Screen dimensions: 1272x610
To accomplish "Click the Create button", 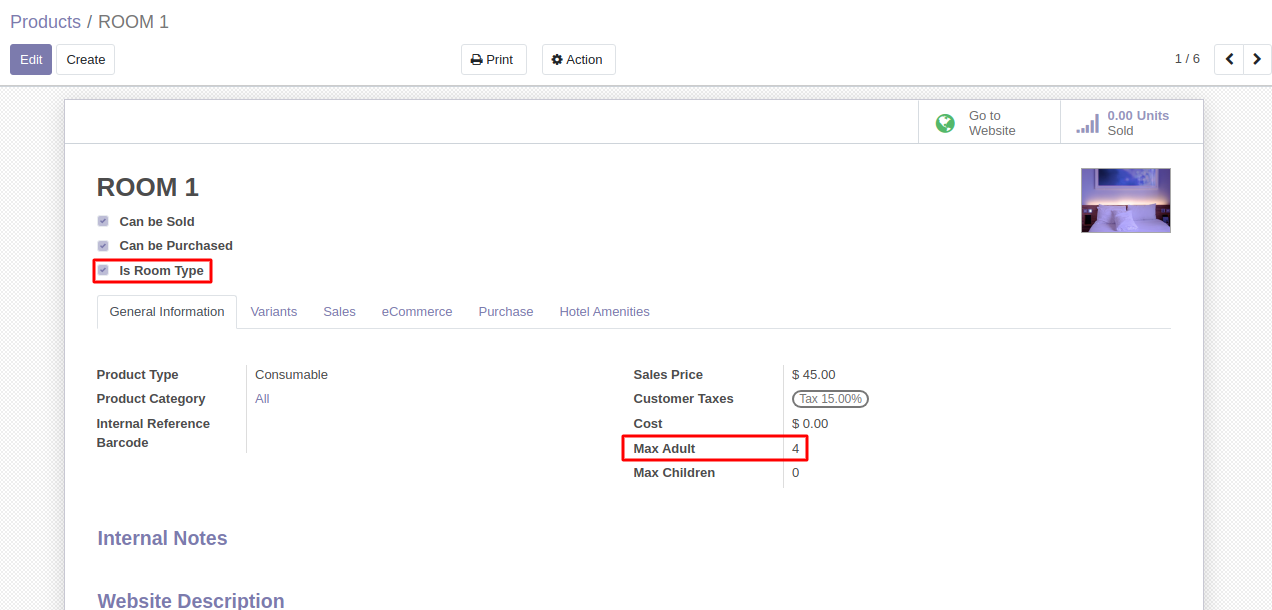I will coord(85,59).
